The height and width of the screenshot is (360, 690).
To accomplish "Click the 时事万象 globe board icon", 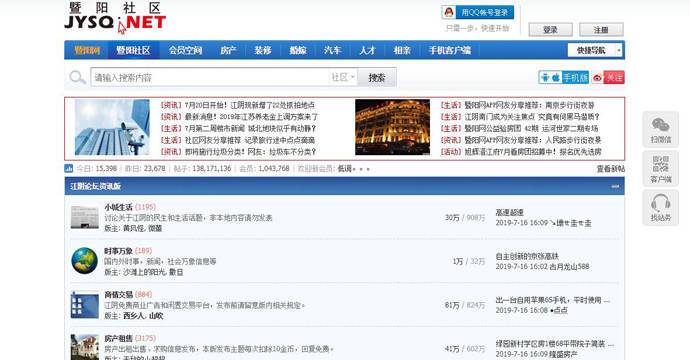I will pos(84,261).
